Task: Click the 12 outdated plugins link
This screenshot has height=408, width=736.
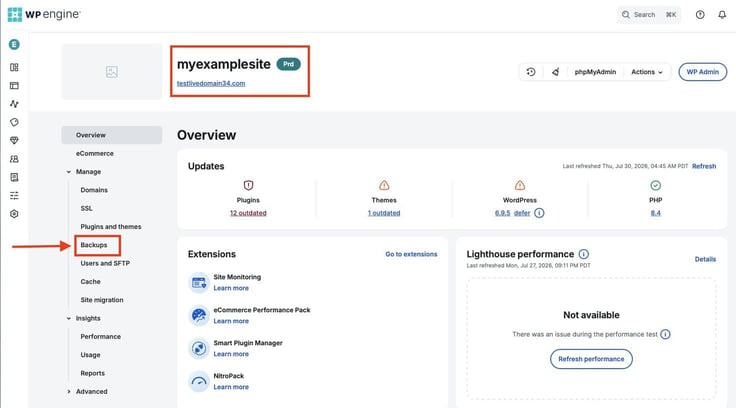Action: click(248, 213)
